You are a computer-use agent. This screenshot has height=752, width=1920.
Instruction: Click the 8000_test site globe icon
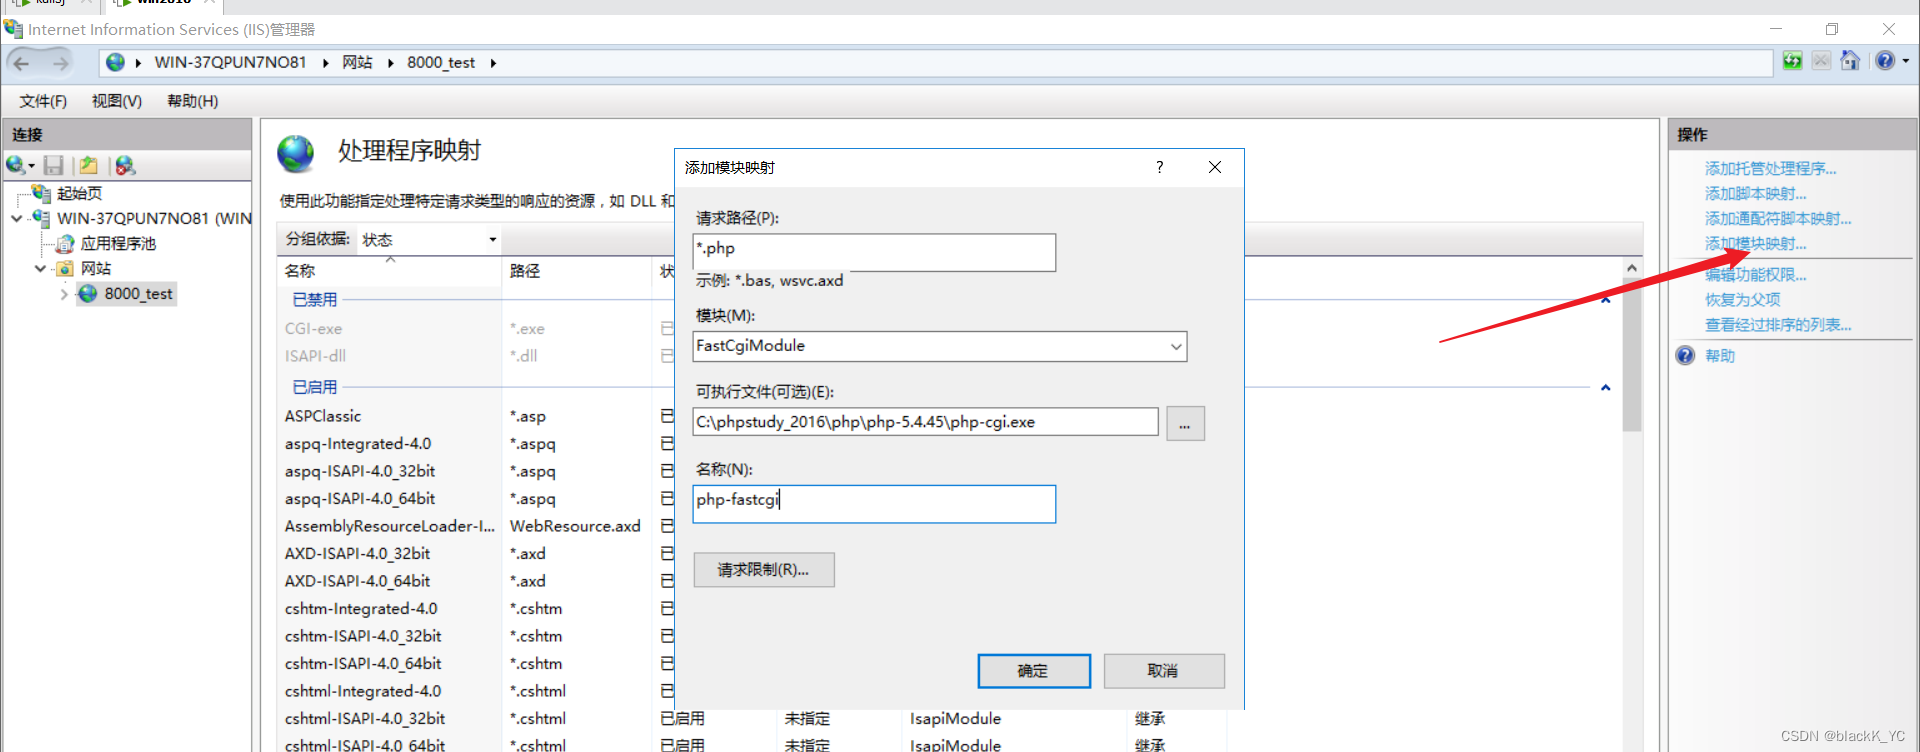(88, 293)
